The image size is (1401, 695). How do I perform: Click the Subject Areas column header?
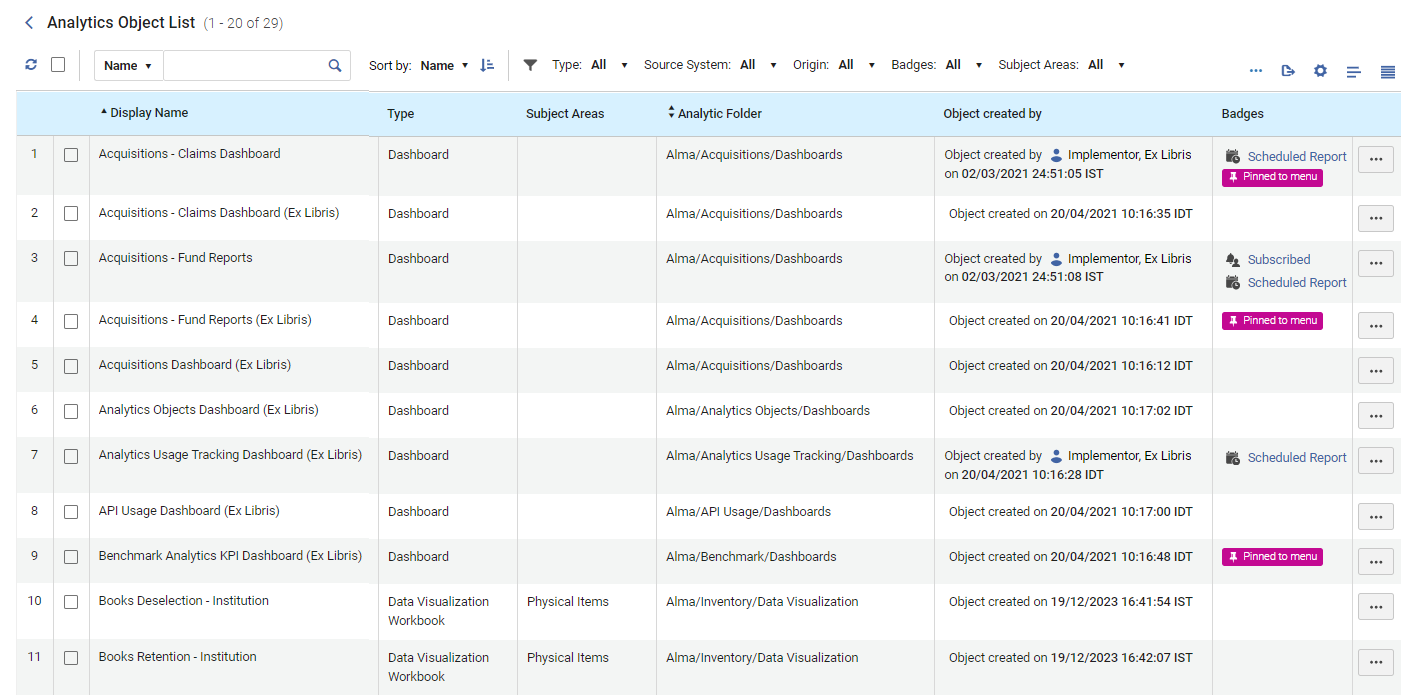[x=565, y=114]
